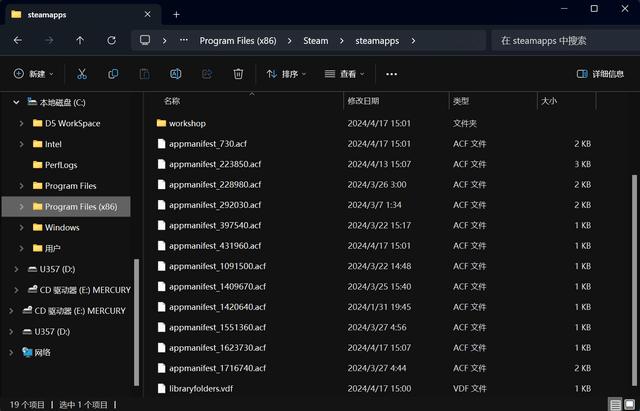The height and width of the screenshot is (411, 640).
Task: Expand the Windows folder node
Action: (x=21, y=227)
